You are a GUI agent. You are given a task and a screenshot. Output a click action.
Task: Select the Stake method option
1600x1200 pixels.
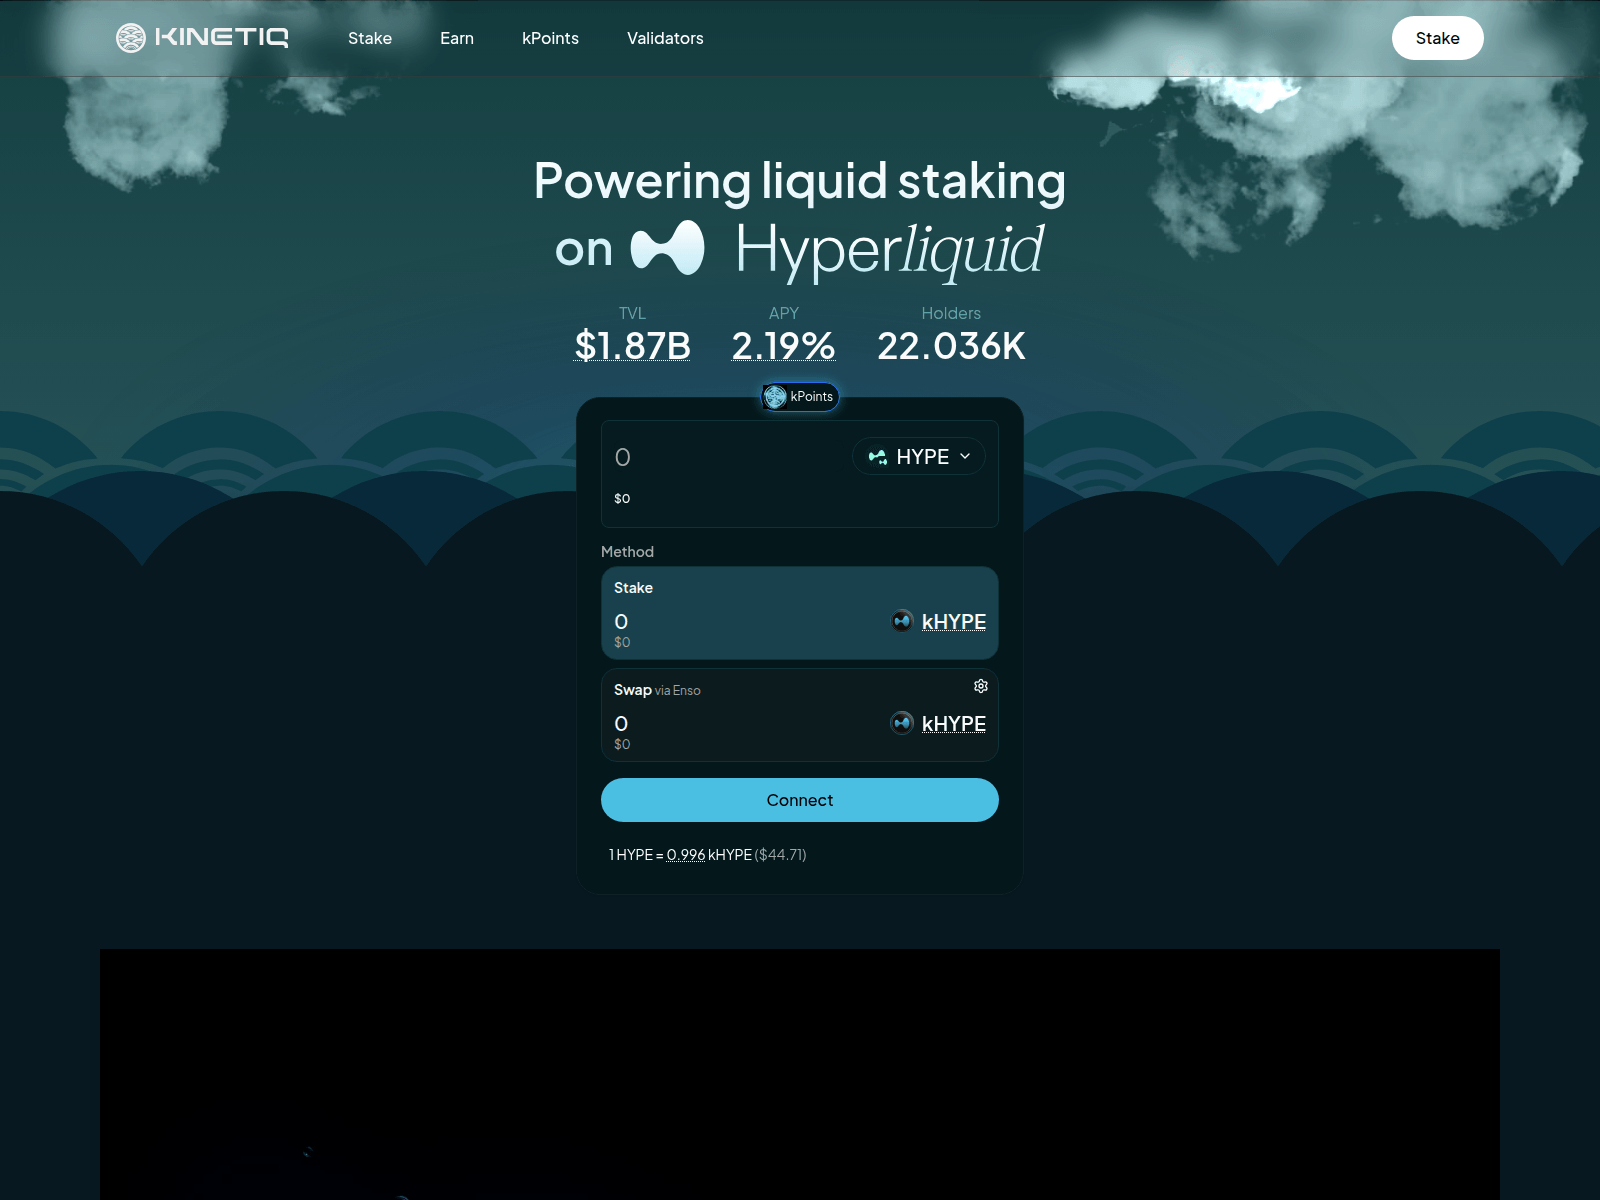(x=800, y=613)
